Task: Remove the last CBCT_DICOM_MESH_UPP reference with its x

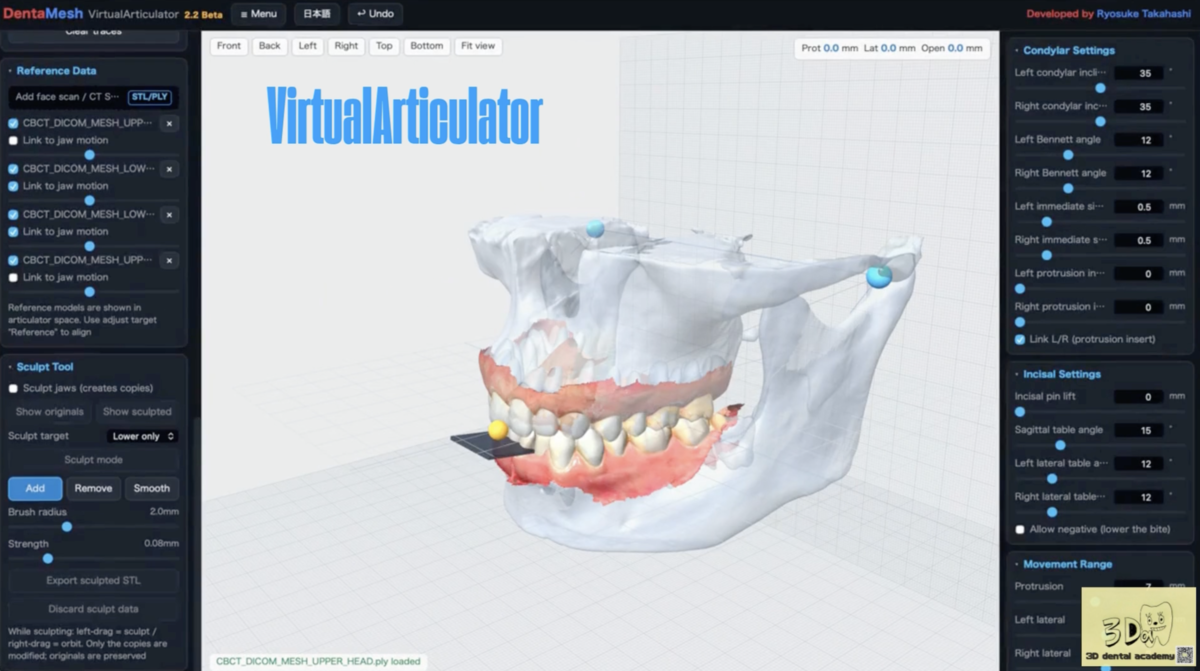Action: point(169,260)
